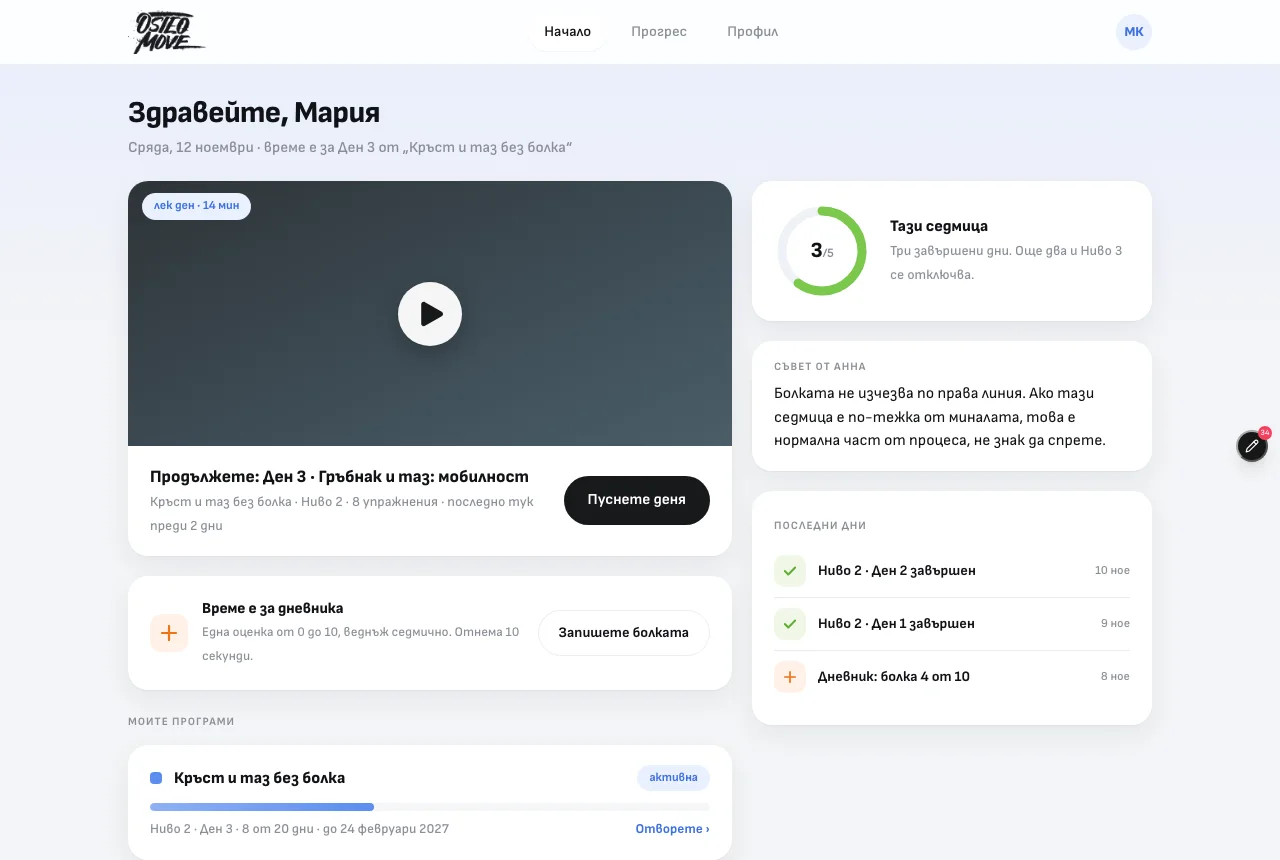Image resolution: width=1280 pixels, height=860 pixels.
Task: Click the 10 ное date
Action: point(1112,571)
